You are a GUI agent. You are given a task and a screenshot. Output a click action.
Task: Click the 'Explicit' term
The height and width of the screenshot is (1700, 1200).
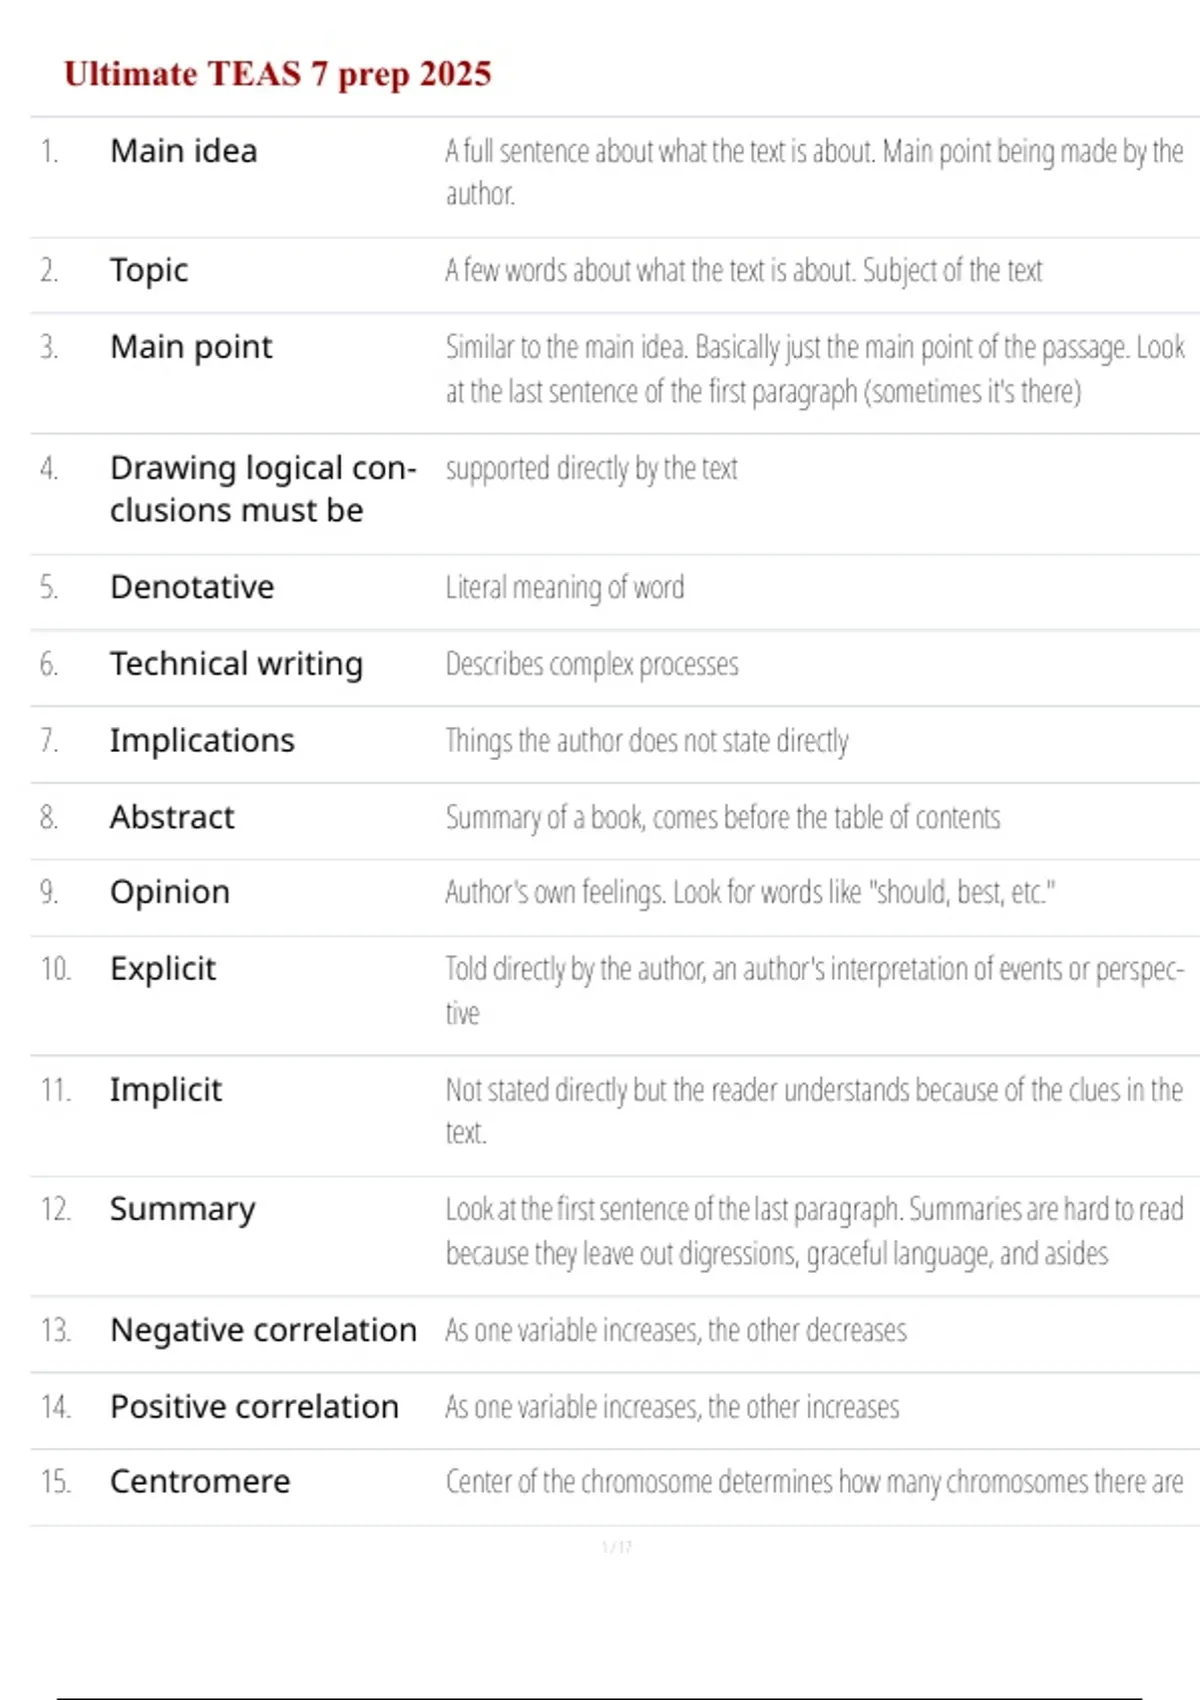163,969
